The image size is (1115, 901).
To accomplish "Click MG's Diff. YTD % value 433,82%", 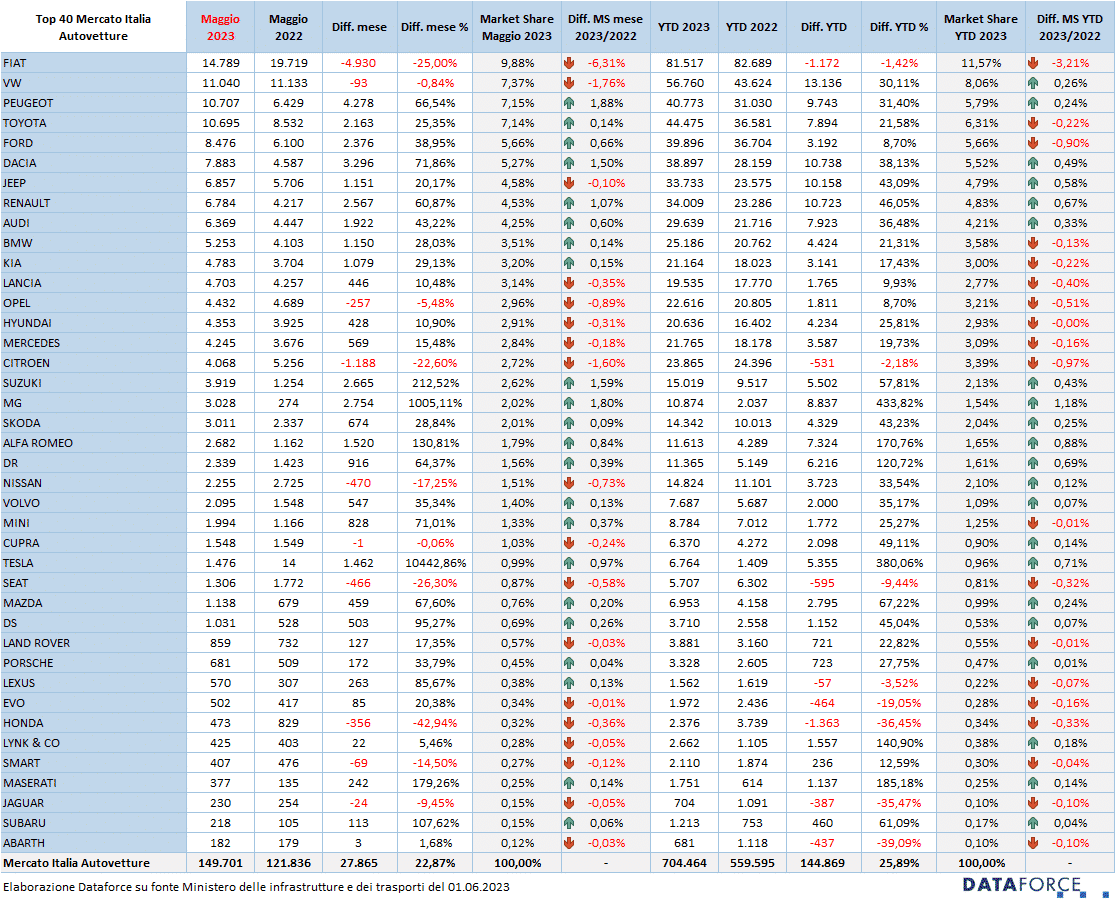I will pos(899,403).
